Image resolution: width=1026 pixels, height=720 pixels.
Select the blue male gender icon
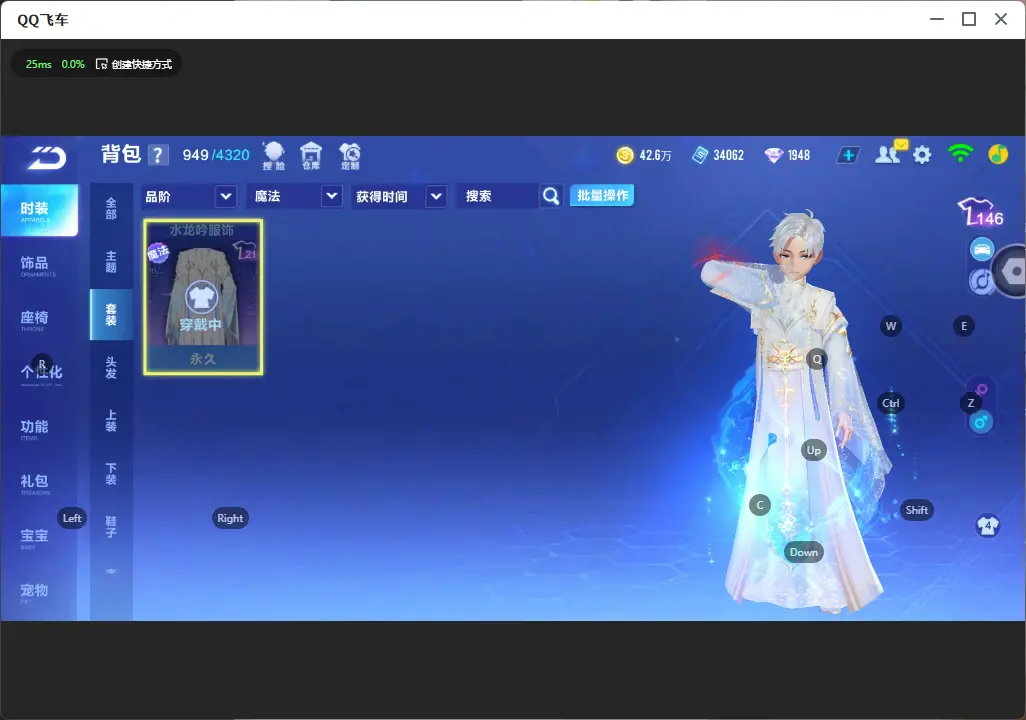point(981,422)
